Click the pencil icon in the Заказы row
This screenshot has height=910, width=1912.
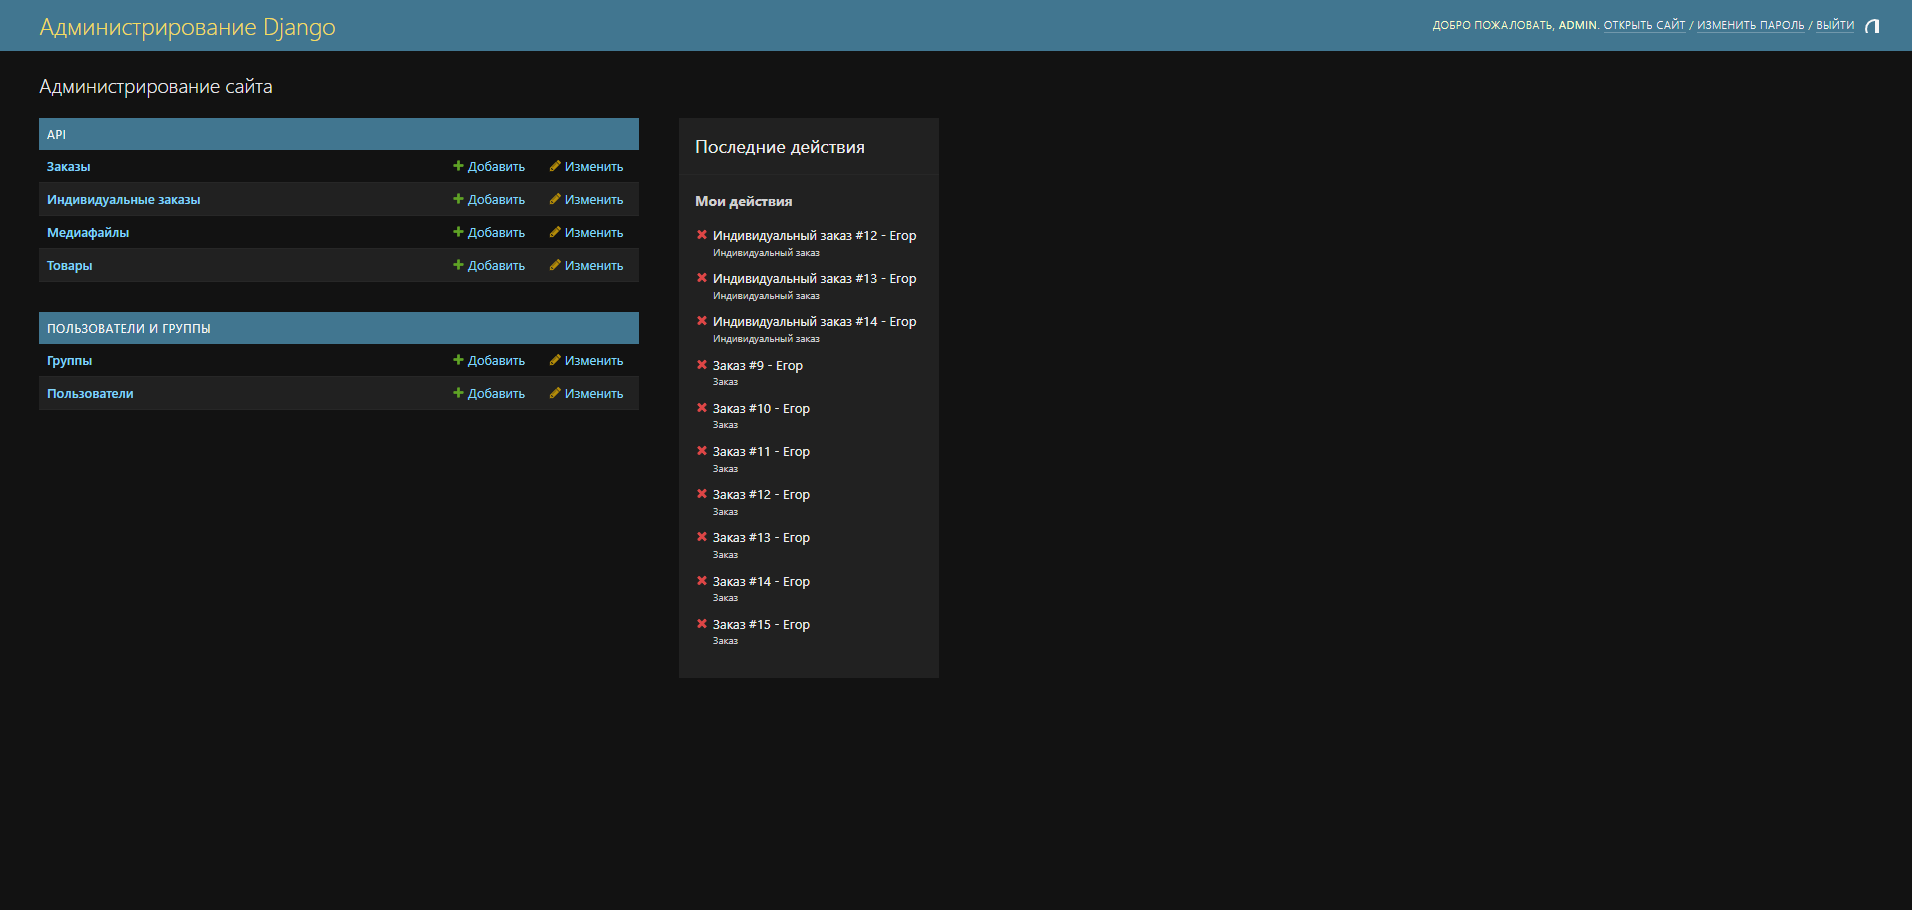click(x=555, y=166)
